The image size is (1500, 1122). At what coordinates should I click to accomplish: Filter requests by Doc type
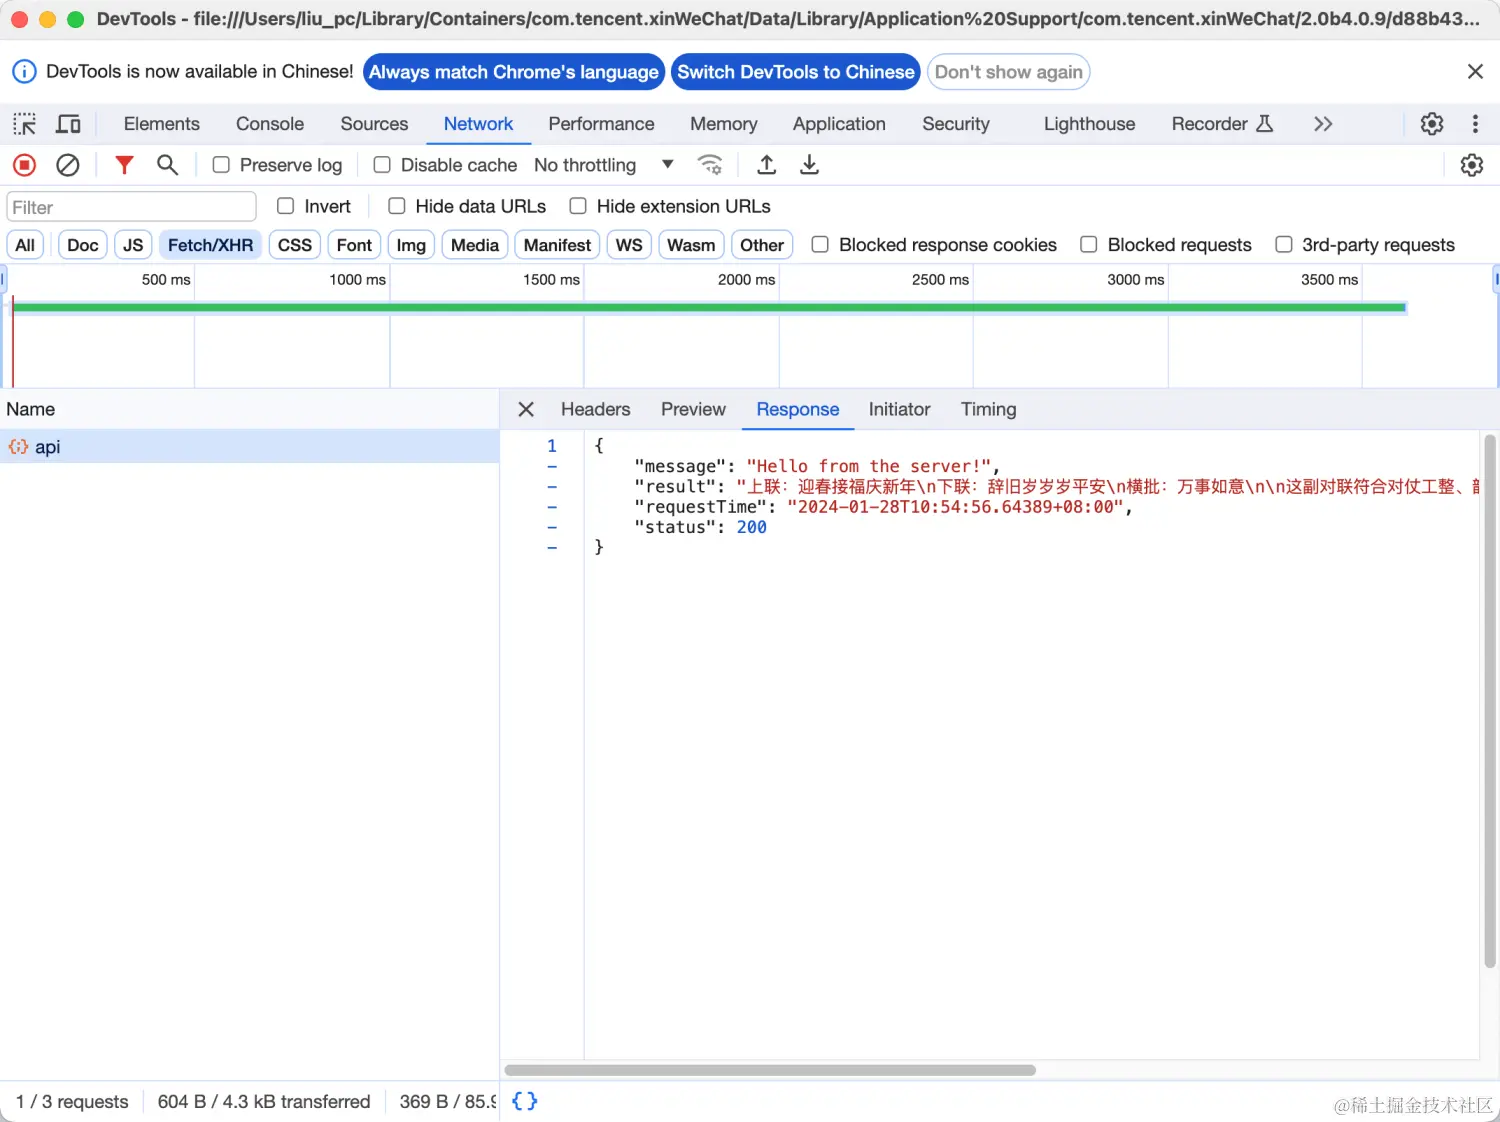click(x=83, y=245)
